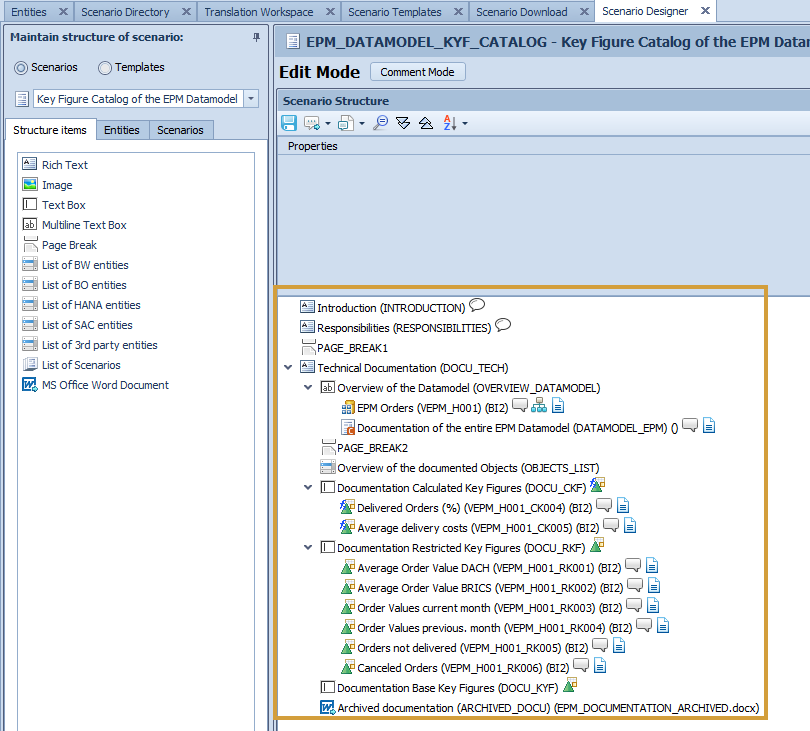Close the Scenario Designer tab
Screen dimensions: 810x731
[705, 11]
